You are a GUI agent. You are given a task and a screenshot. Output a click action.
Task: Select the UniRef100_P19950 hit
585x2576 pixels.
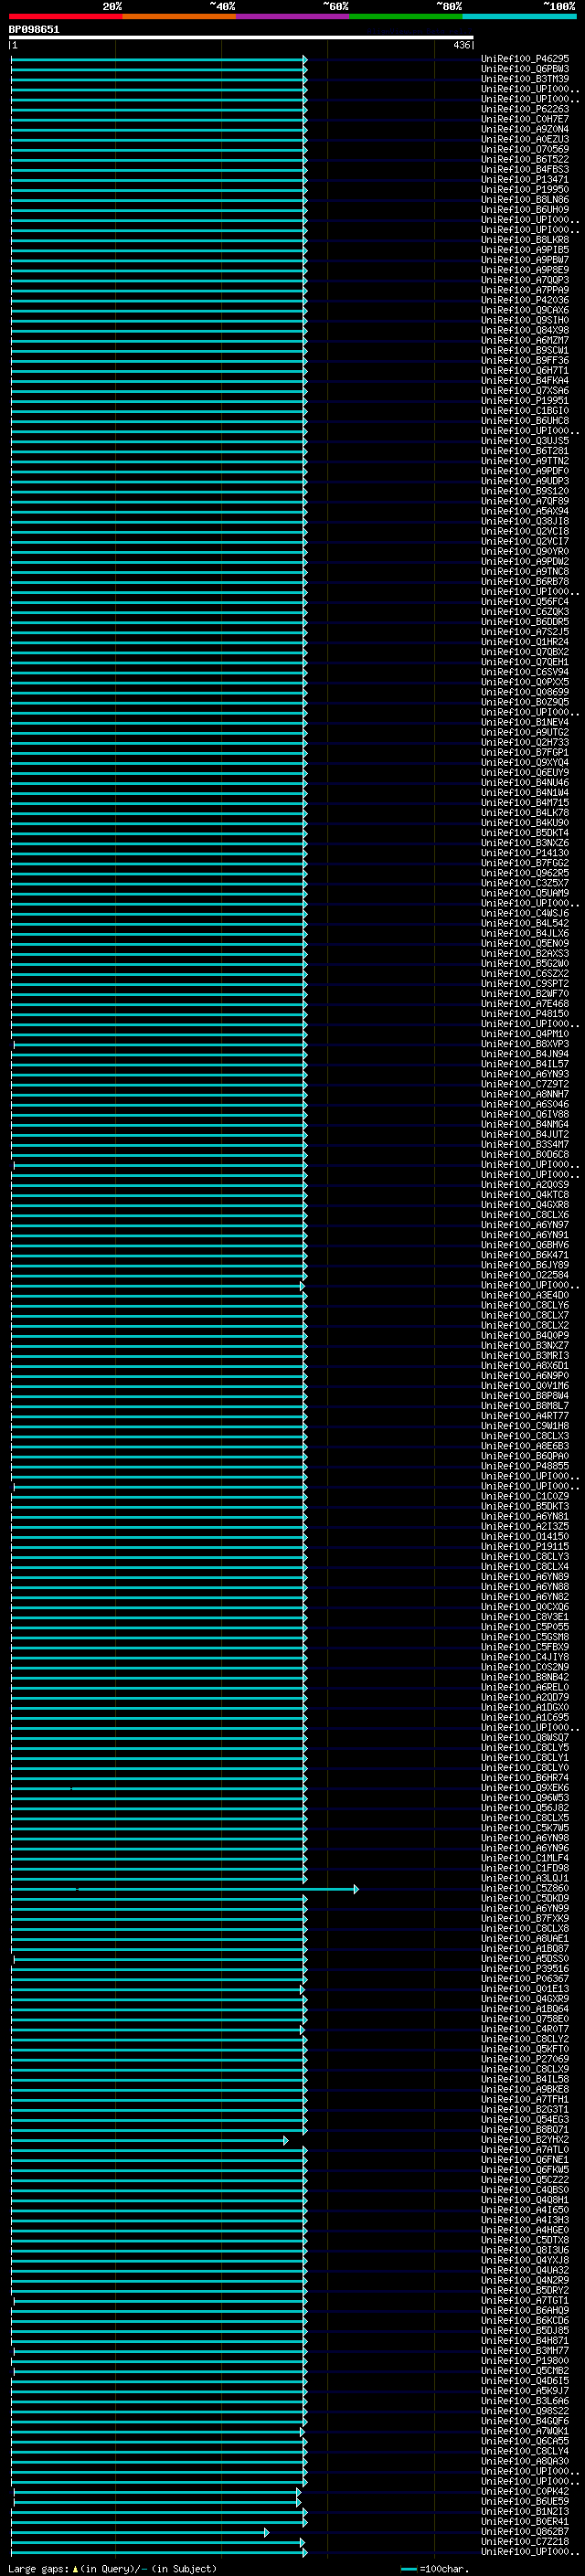[525, 189]
